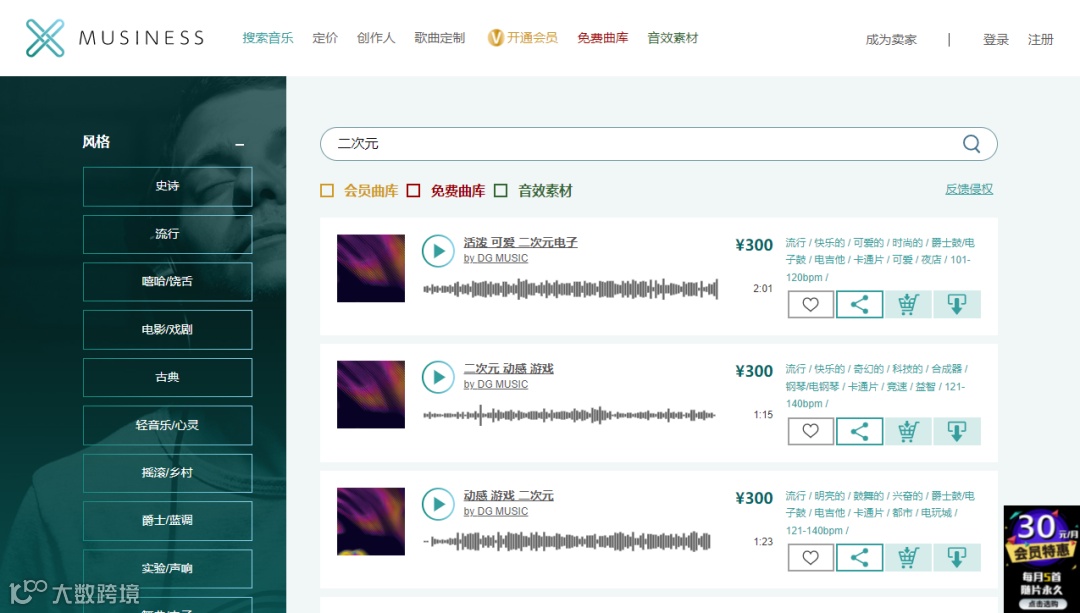Click 登录 to log in
1080x613 pixels.
click(996, 40)
